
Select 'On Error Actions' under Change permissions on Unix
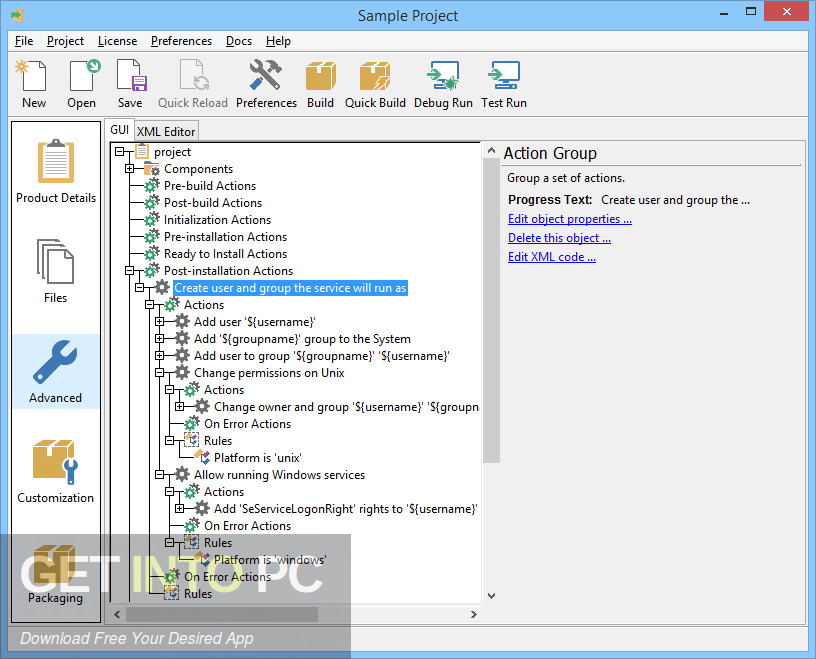(x=247, y=424)
